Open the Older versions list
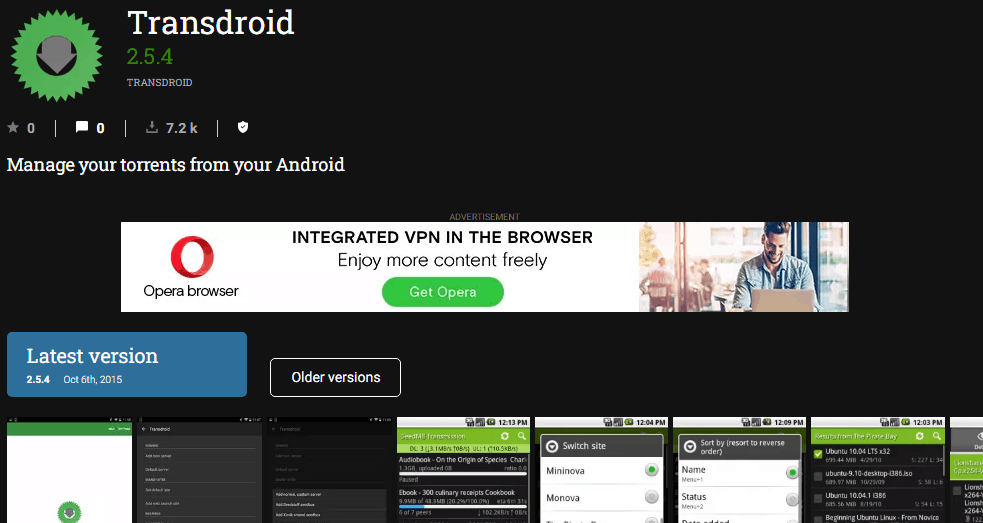The image size is (983, 523). [x=335, y=378]
